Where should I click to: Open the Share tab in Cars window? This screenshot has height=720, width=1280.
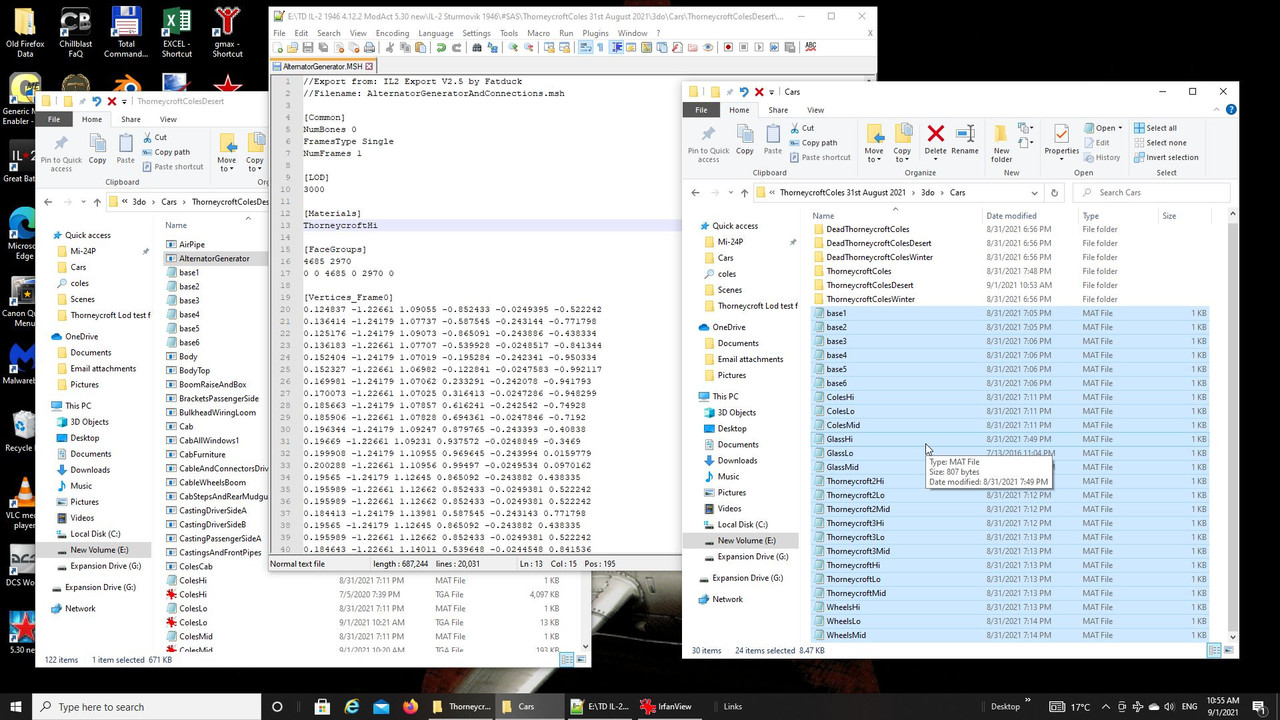pos(777,110)
